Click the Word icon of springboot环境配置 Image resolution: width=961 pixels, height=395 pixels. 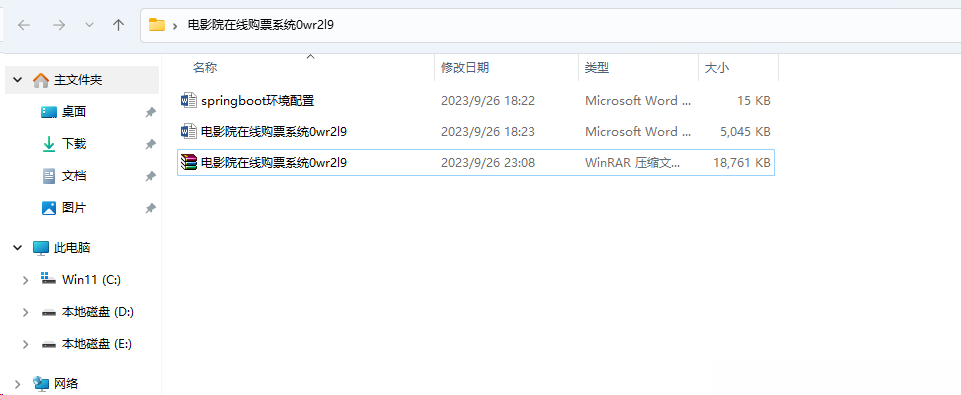[189, 101]
